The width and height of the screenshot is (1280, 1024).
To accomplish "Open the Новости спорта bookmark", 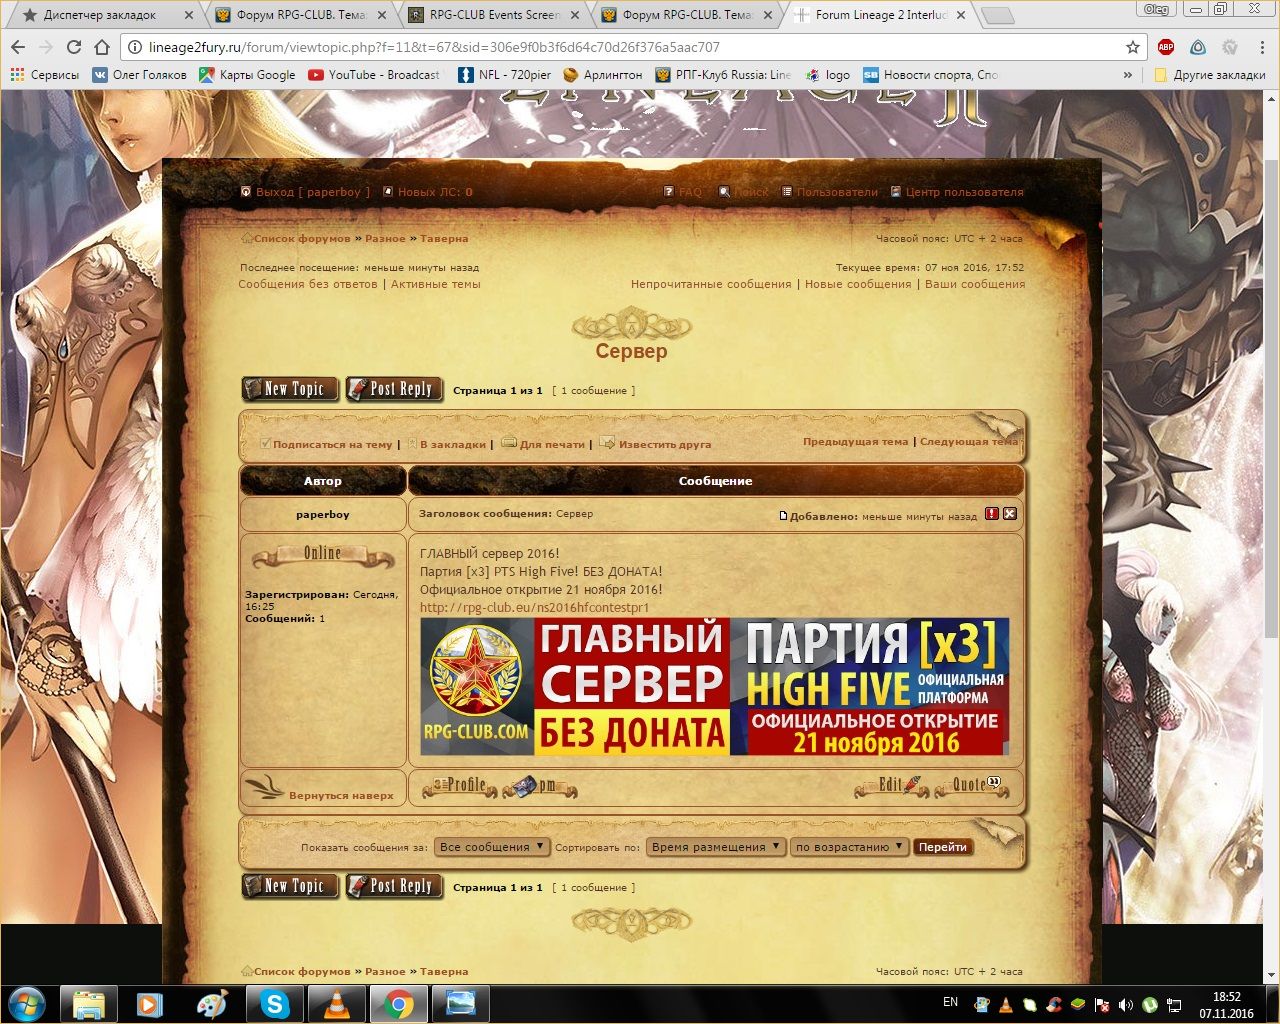I will click(x=930, y=75).
